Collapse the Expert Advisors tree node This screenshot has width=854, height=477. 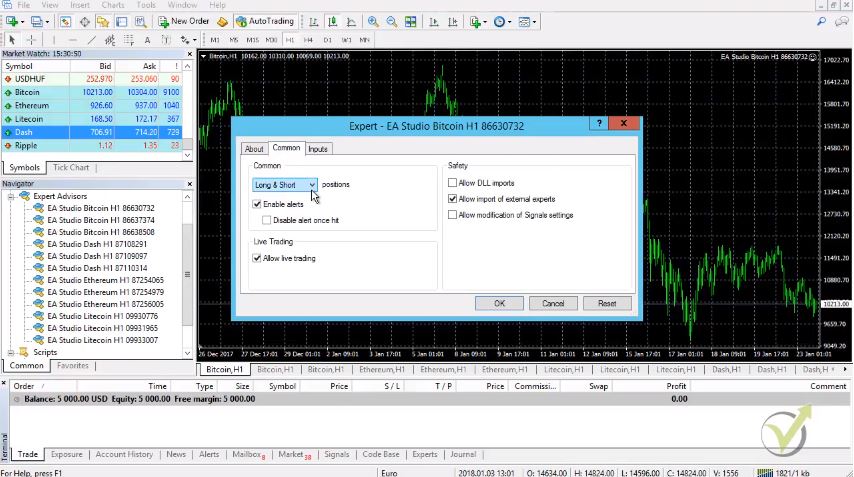pos(11,197)
